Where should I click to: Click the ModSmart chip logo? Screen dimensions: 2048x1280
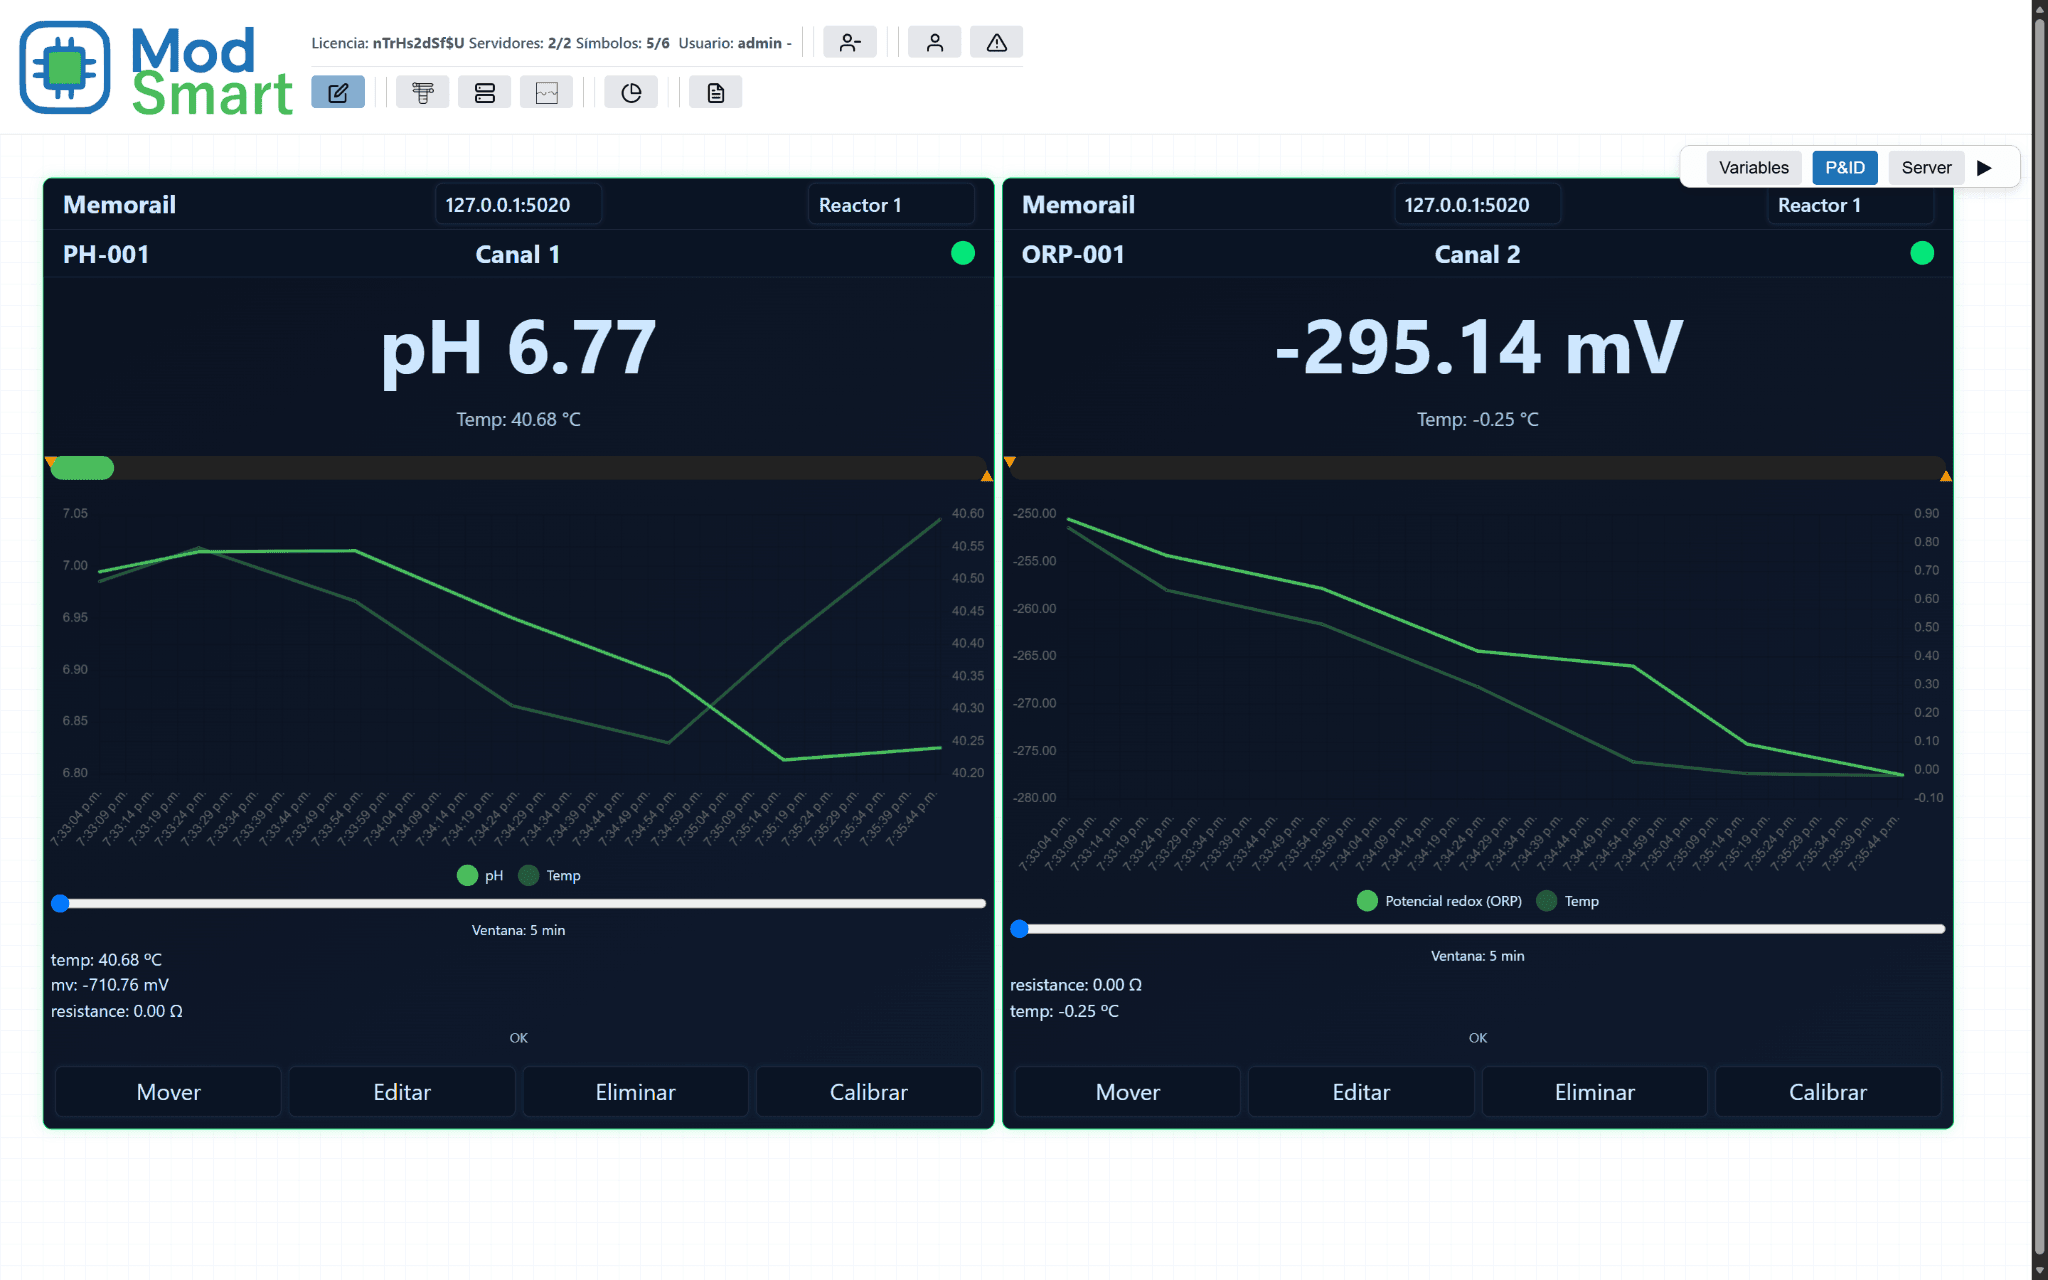click(65, 67)
